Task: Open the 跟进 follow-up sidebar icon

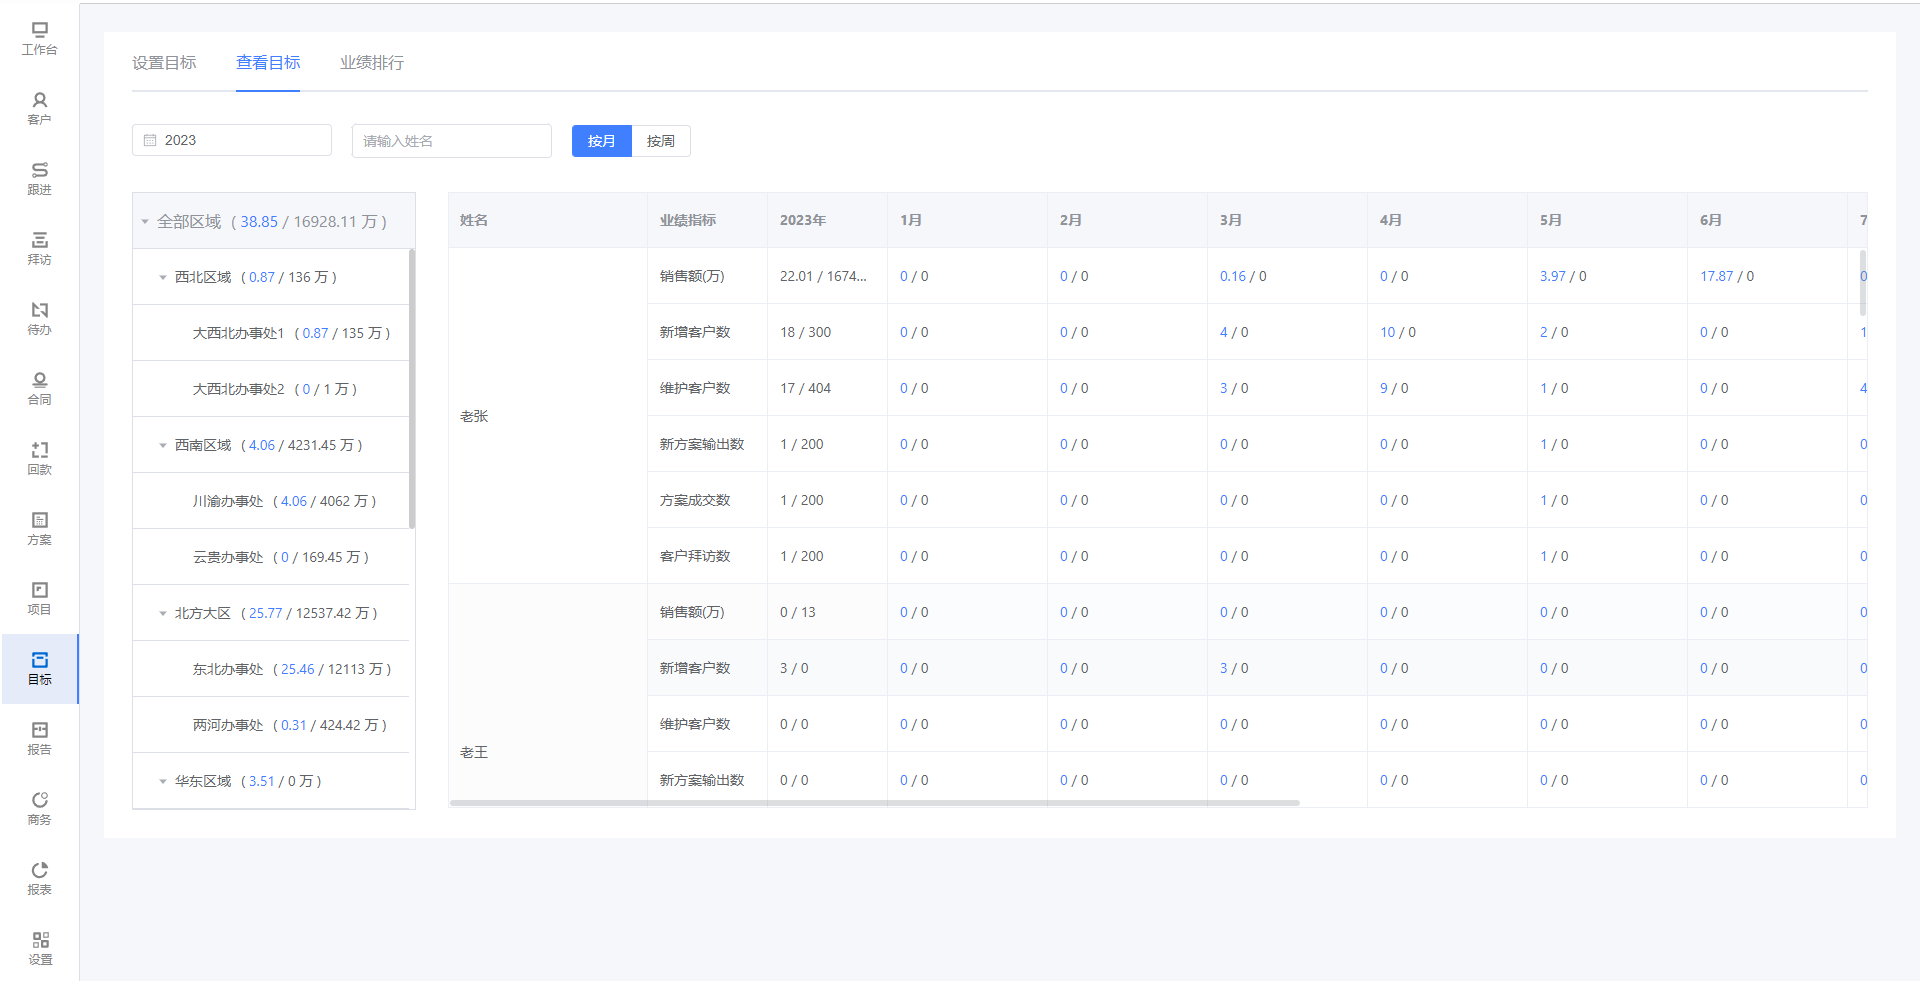Action: click(40, 178)
